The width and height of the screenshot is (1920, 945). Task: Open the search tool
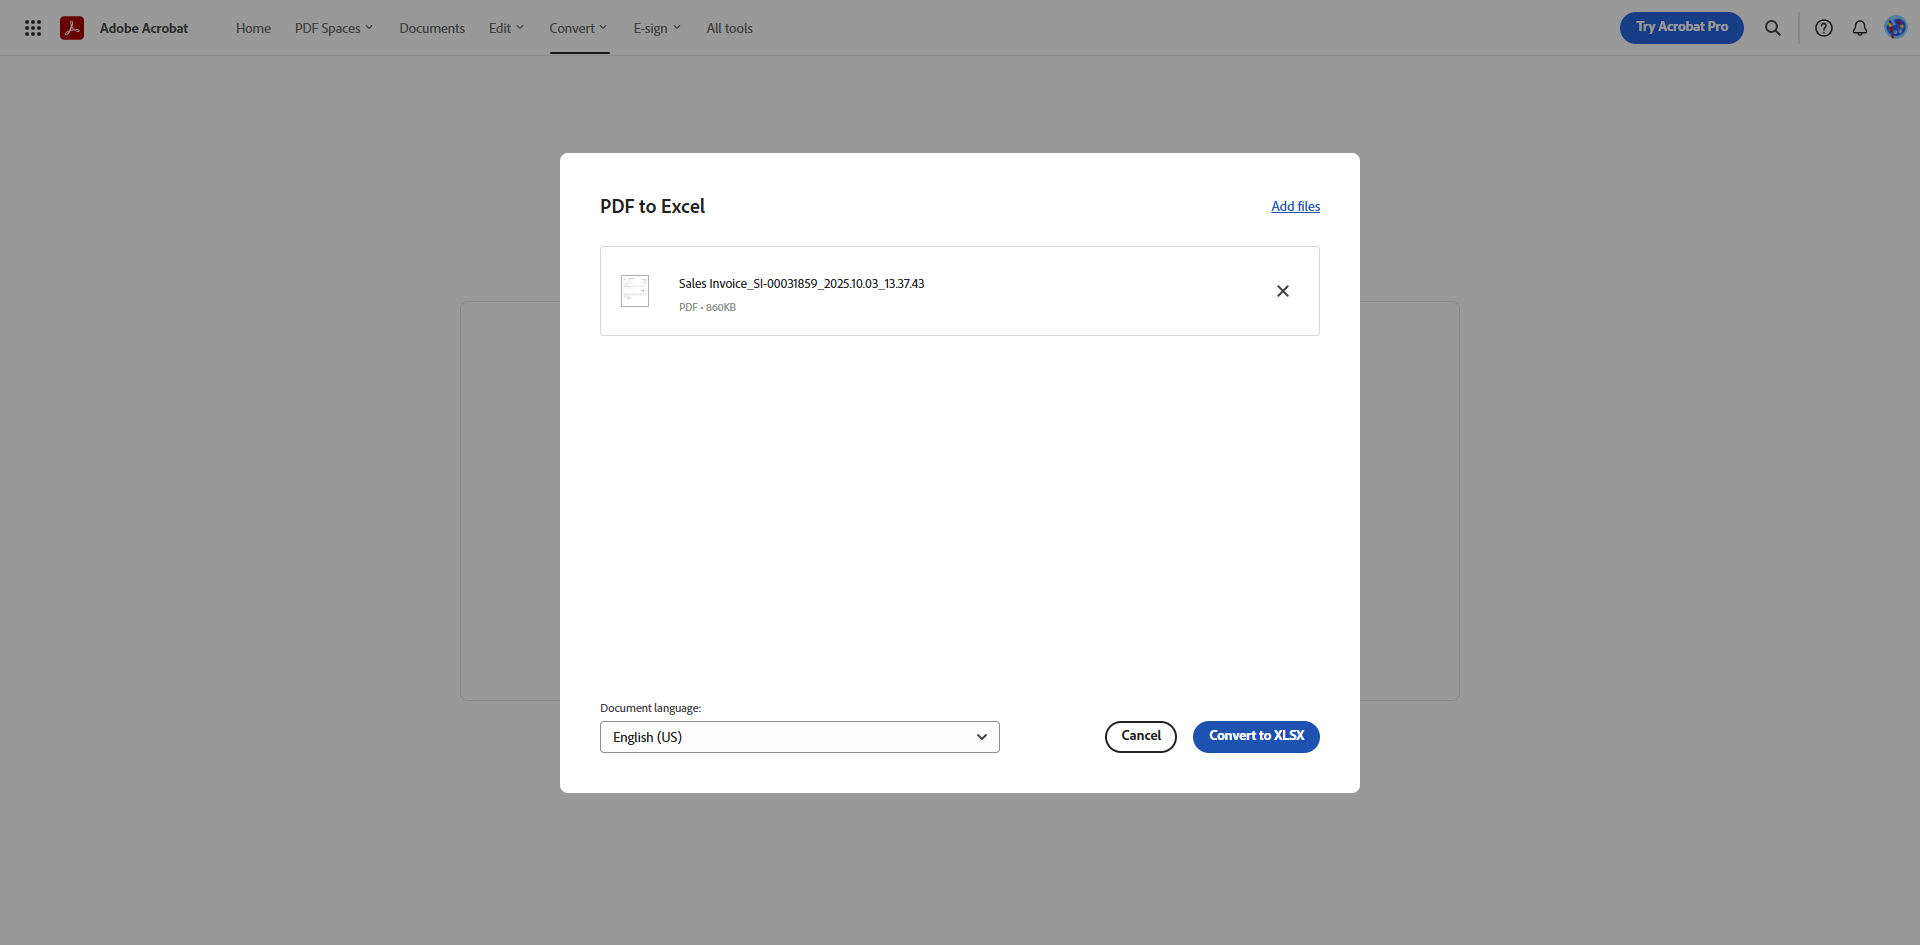coord(1772,27)
